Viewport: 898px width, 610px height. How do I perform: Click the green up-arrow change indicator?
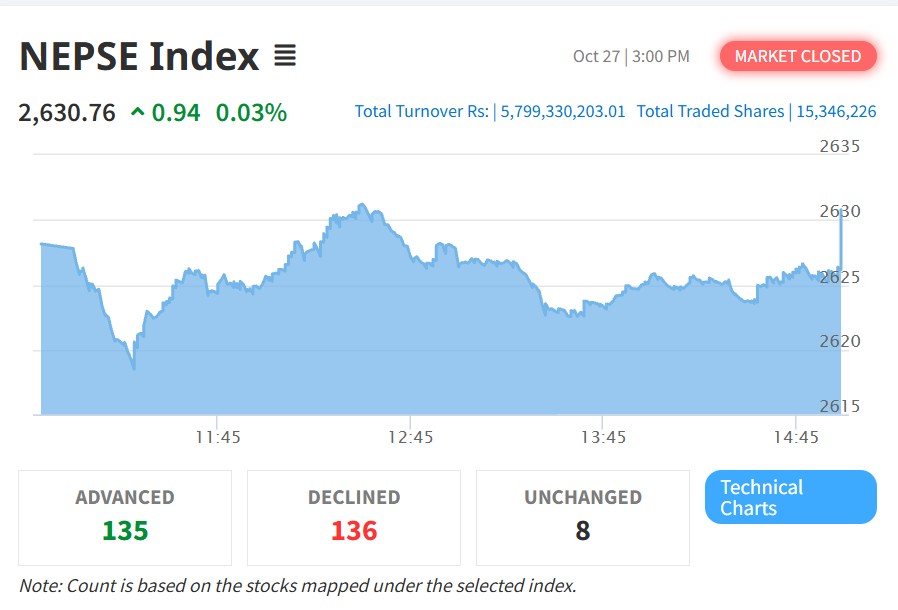pyautogui.click(x=137, y=112)
